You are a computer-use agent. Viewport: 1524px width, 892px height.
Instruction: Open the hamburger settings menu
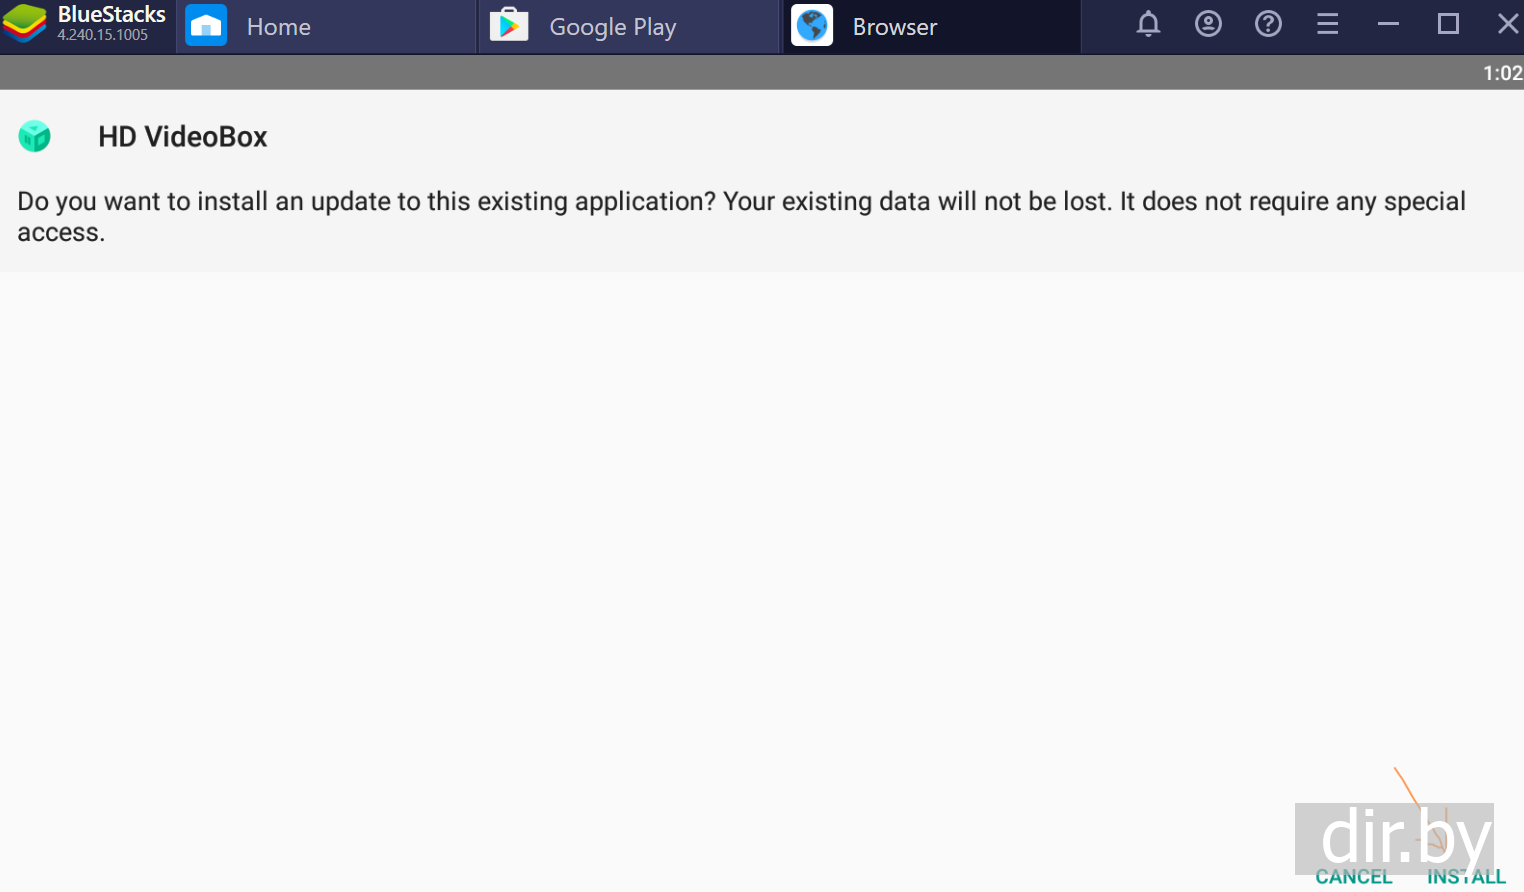coord(1327,24)
